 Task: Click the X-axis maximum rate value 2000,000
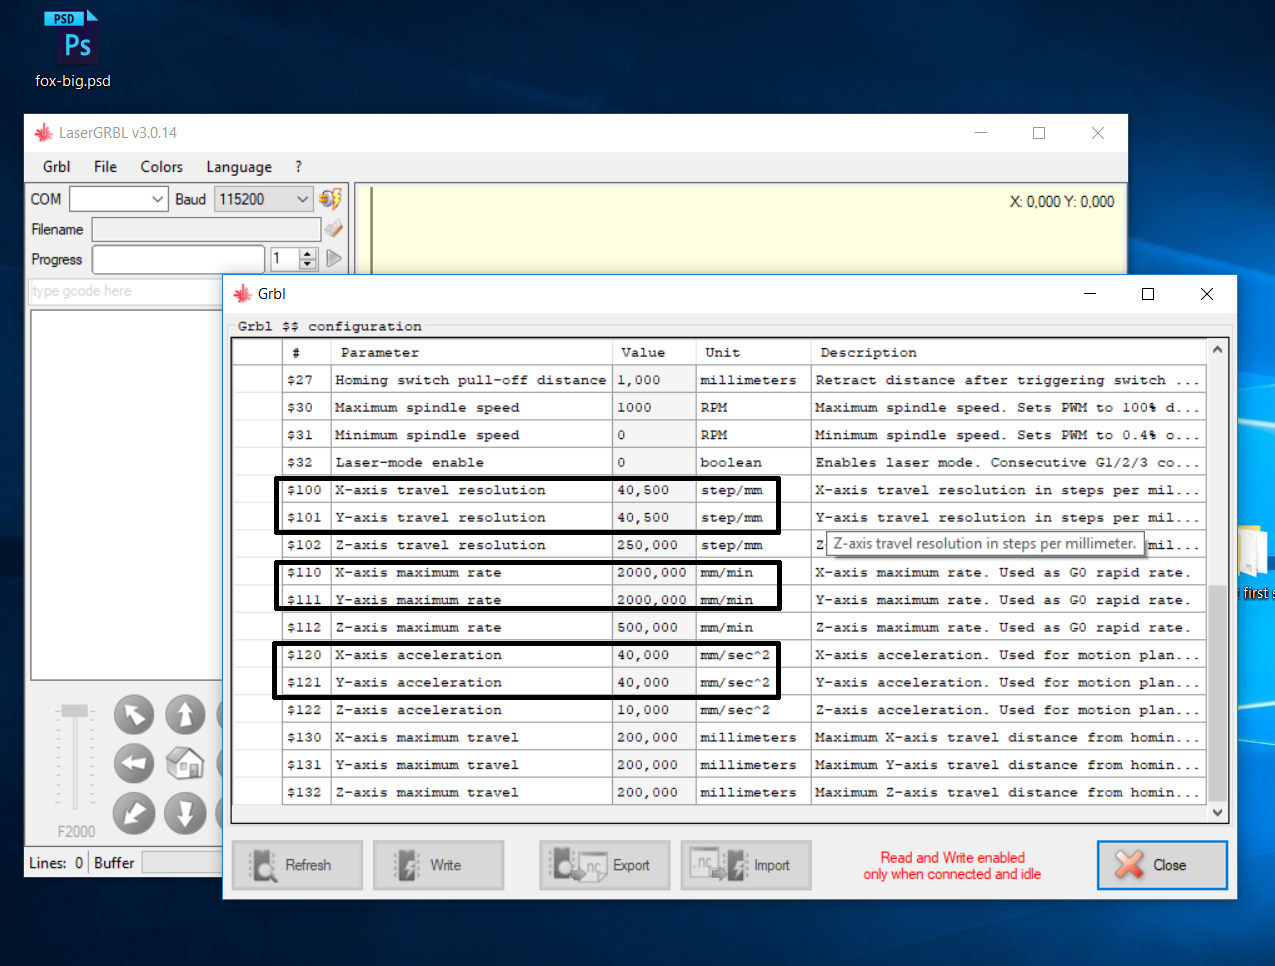[x=652, y=573]
